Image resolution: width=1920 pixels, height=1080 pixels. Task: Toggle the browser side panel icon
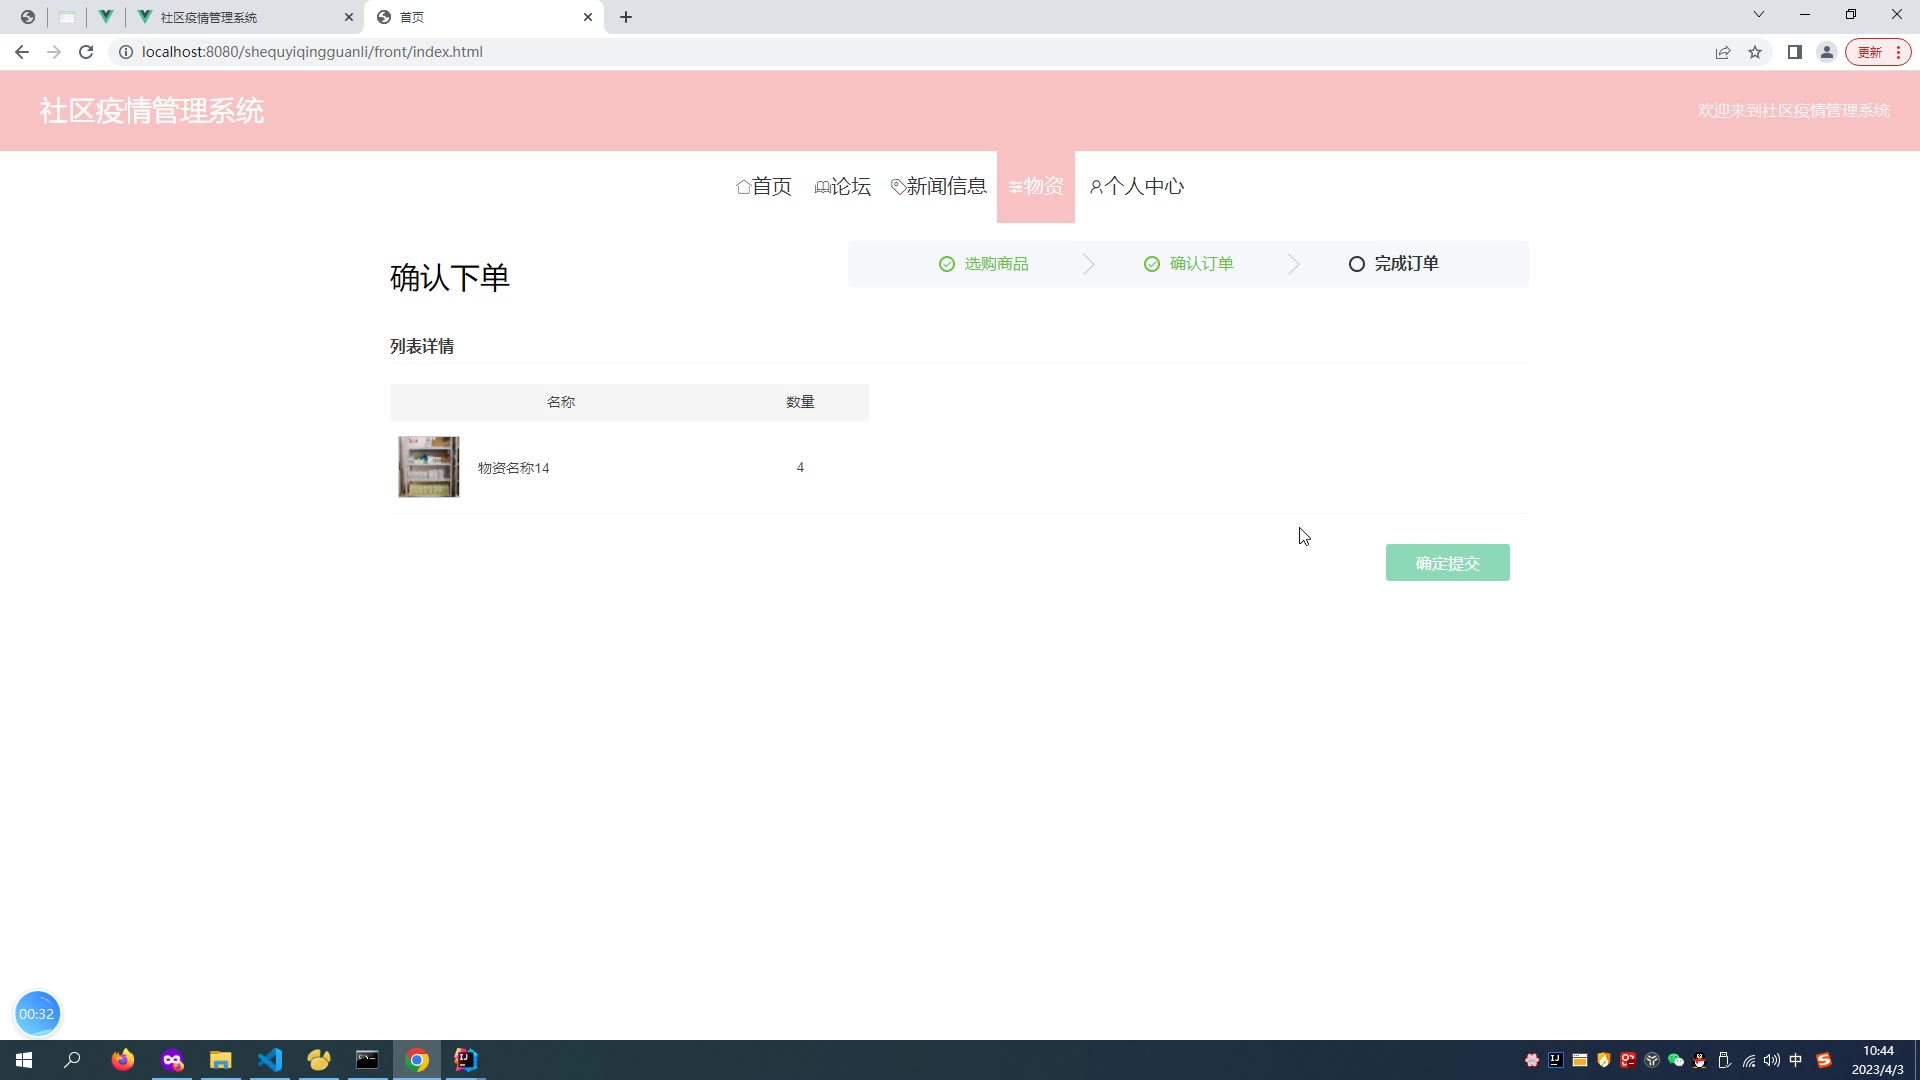[1795, 53]
